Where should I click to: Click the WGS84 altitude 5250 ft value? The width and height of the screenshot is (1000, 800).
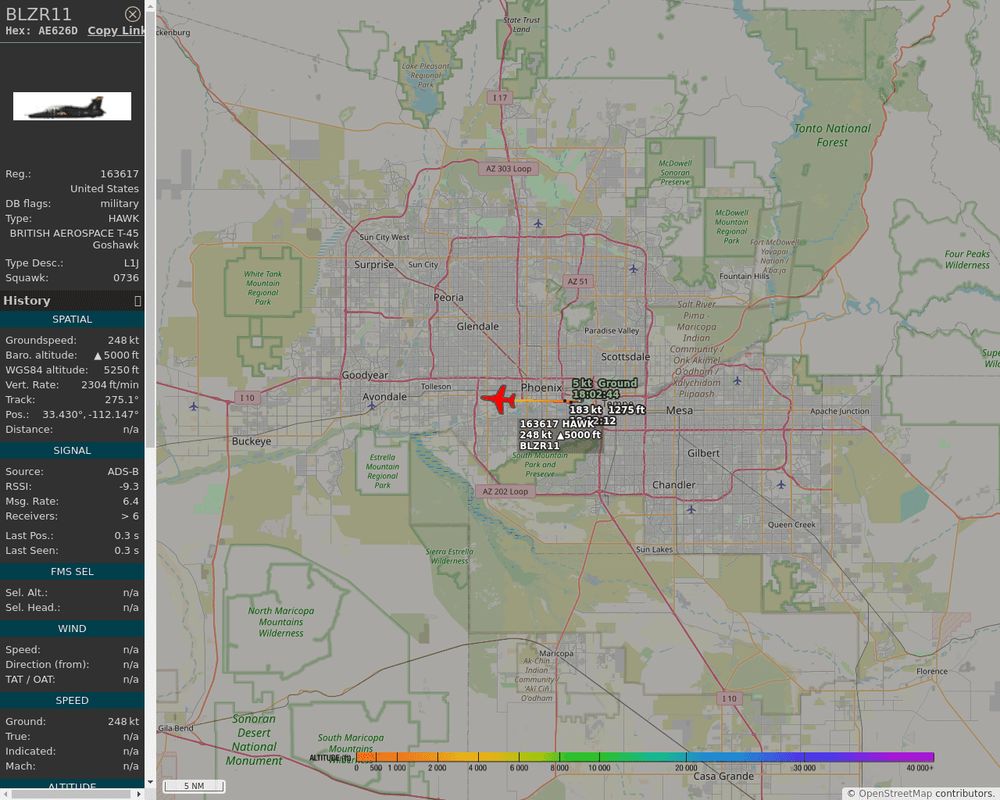click(x=121, y=370)
